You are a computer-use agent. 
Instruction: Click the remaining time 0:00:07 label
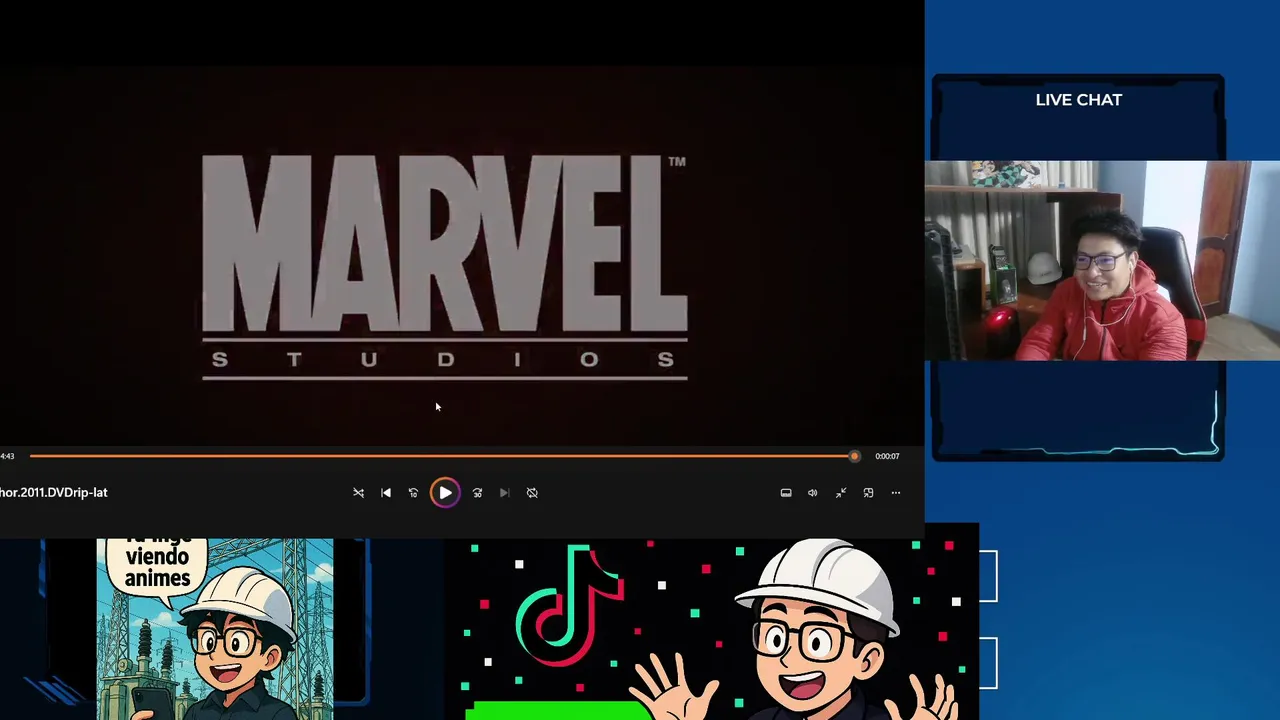click(887, 456)
